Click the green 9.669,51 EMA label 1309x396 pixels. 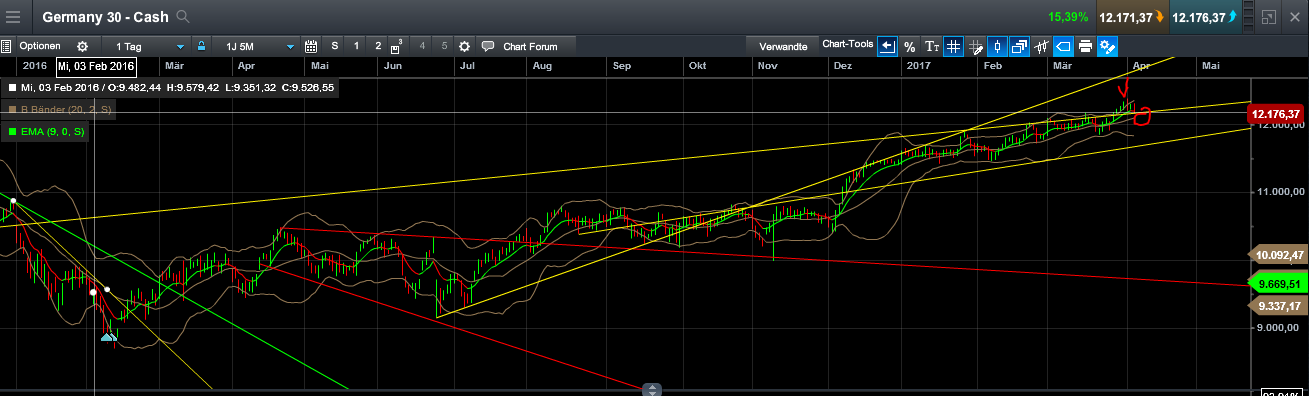[x=1277, y=284]
